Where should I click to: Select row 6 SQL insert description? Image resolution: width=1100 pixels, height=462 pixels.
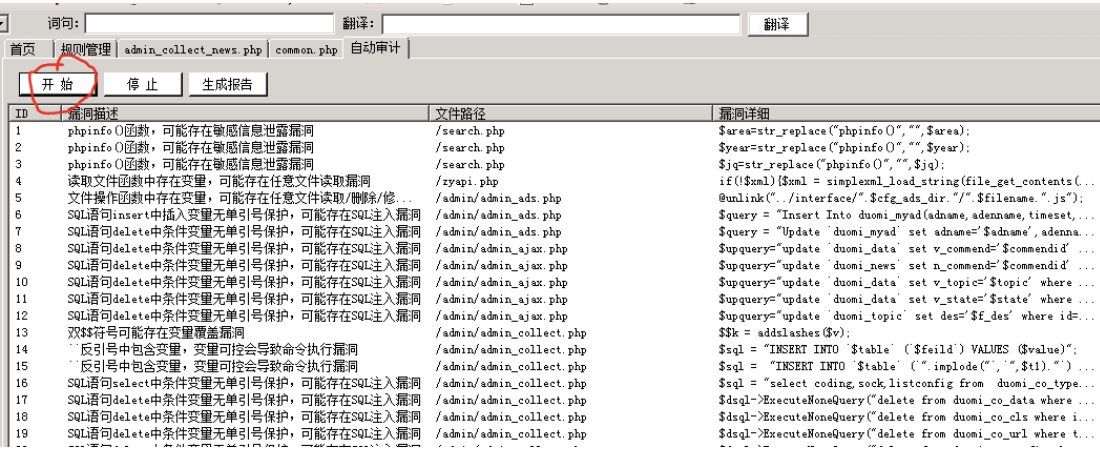point(244,215)
